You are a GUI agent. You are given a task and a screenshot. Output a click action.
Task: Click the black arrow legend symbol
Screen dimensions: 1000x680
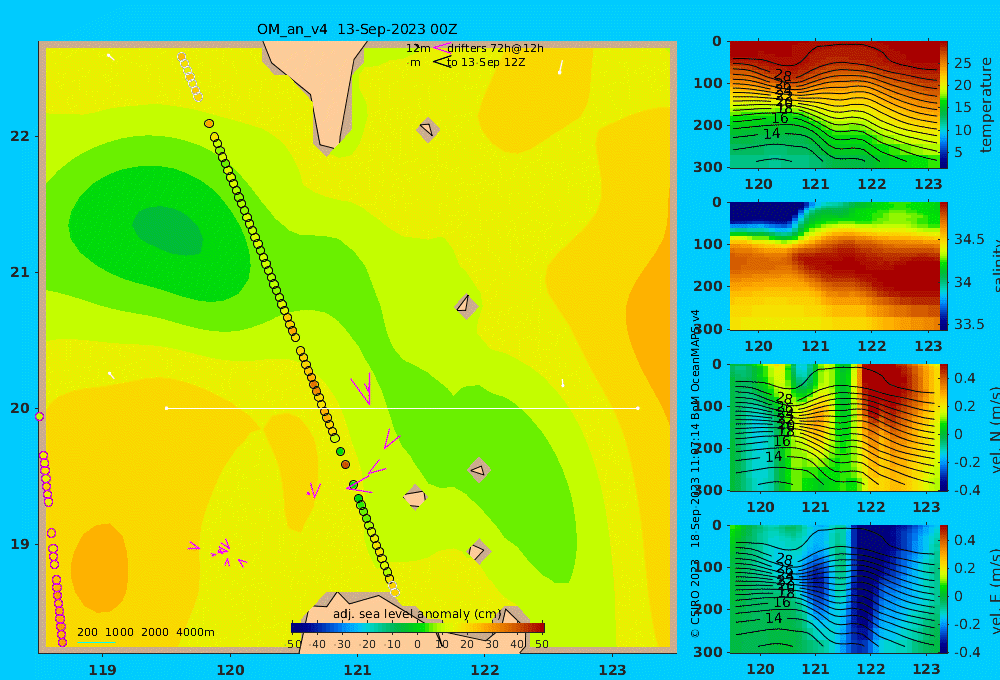(442, 62)
